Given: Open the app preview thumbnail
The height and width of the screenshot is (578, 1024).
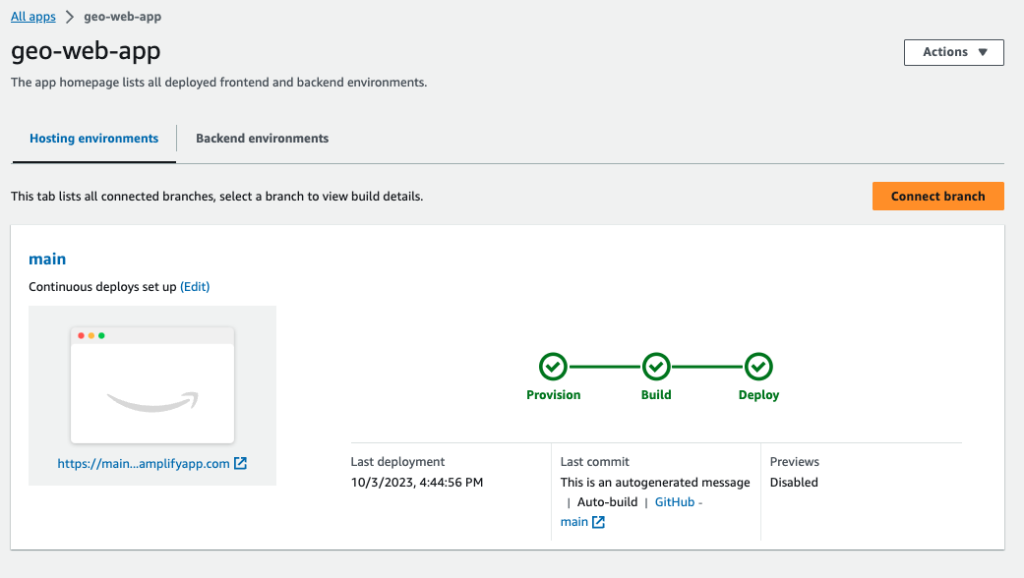Looking at the screenshot, I should click(152, 385).
